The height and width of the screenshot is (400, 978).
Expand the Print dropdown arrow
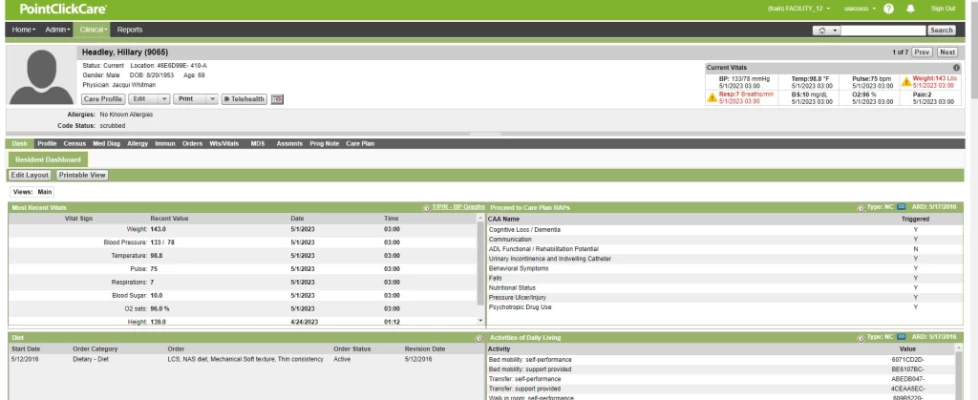(x=210, y=99)
